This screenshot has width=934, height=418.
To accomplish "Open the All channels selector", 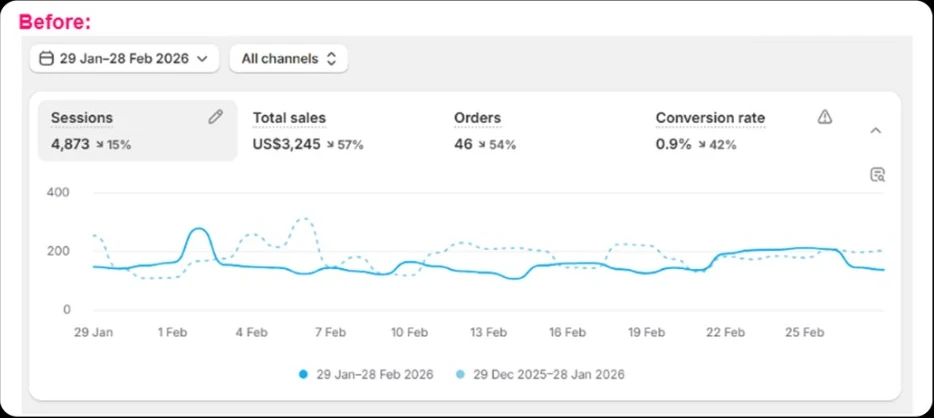I will click(288, 58).
